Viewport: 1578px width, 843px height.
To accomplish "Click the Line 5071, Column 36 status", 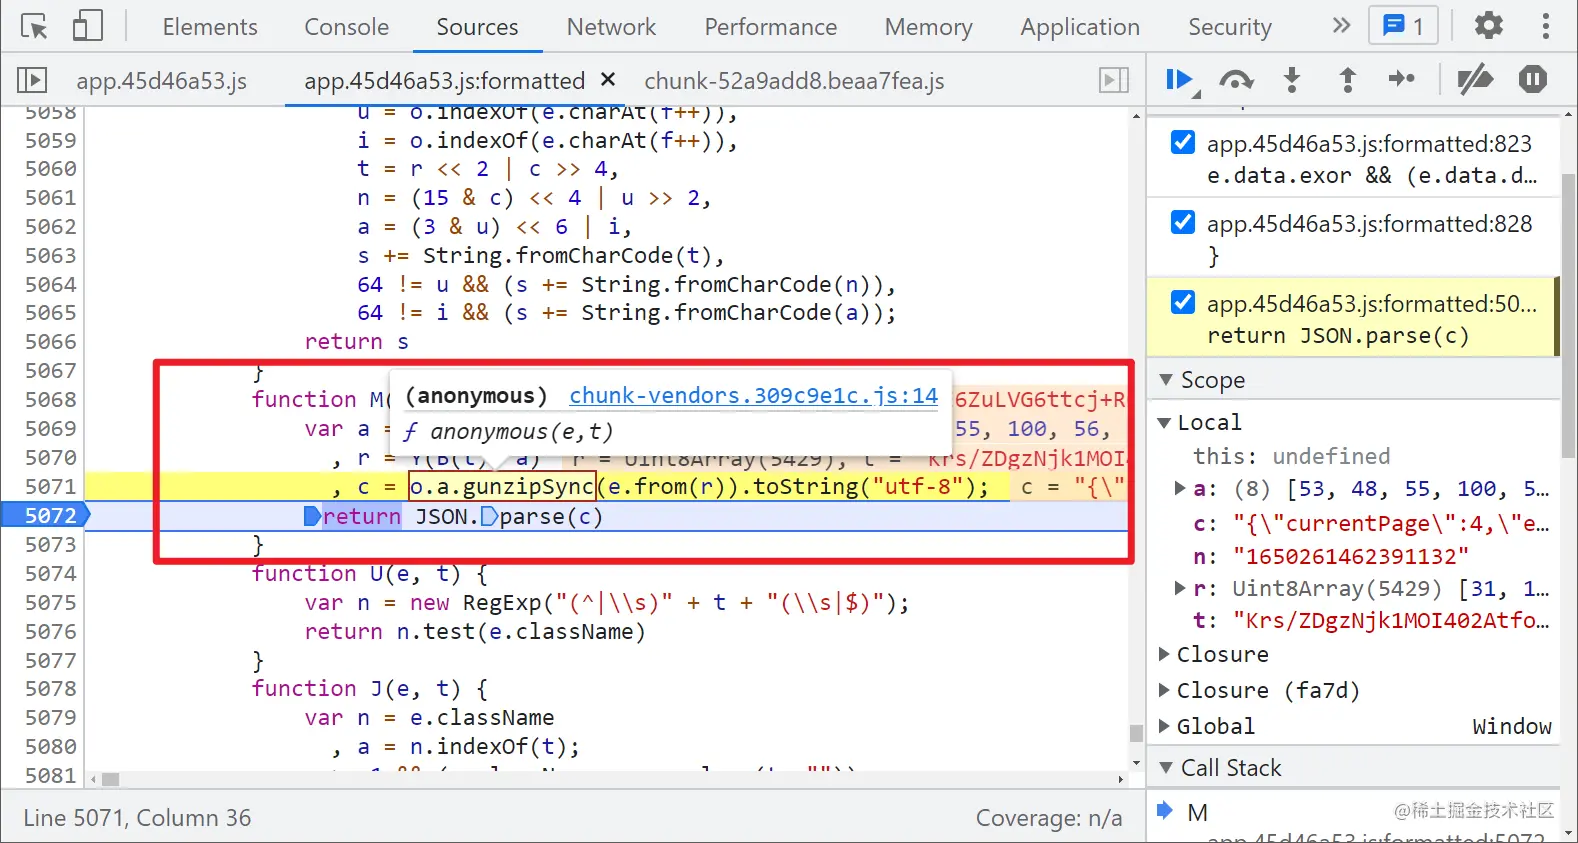I will pos(137,818).
